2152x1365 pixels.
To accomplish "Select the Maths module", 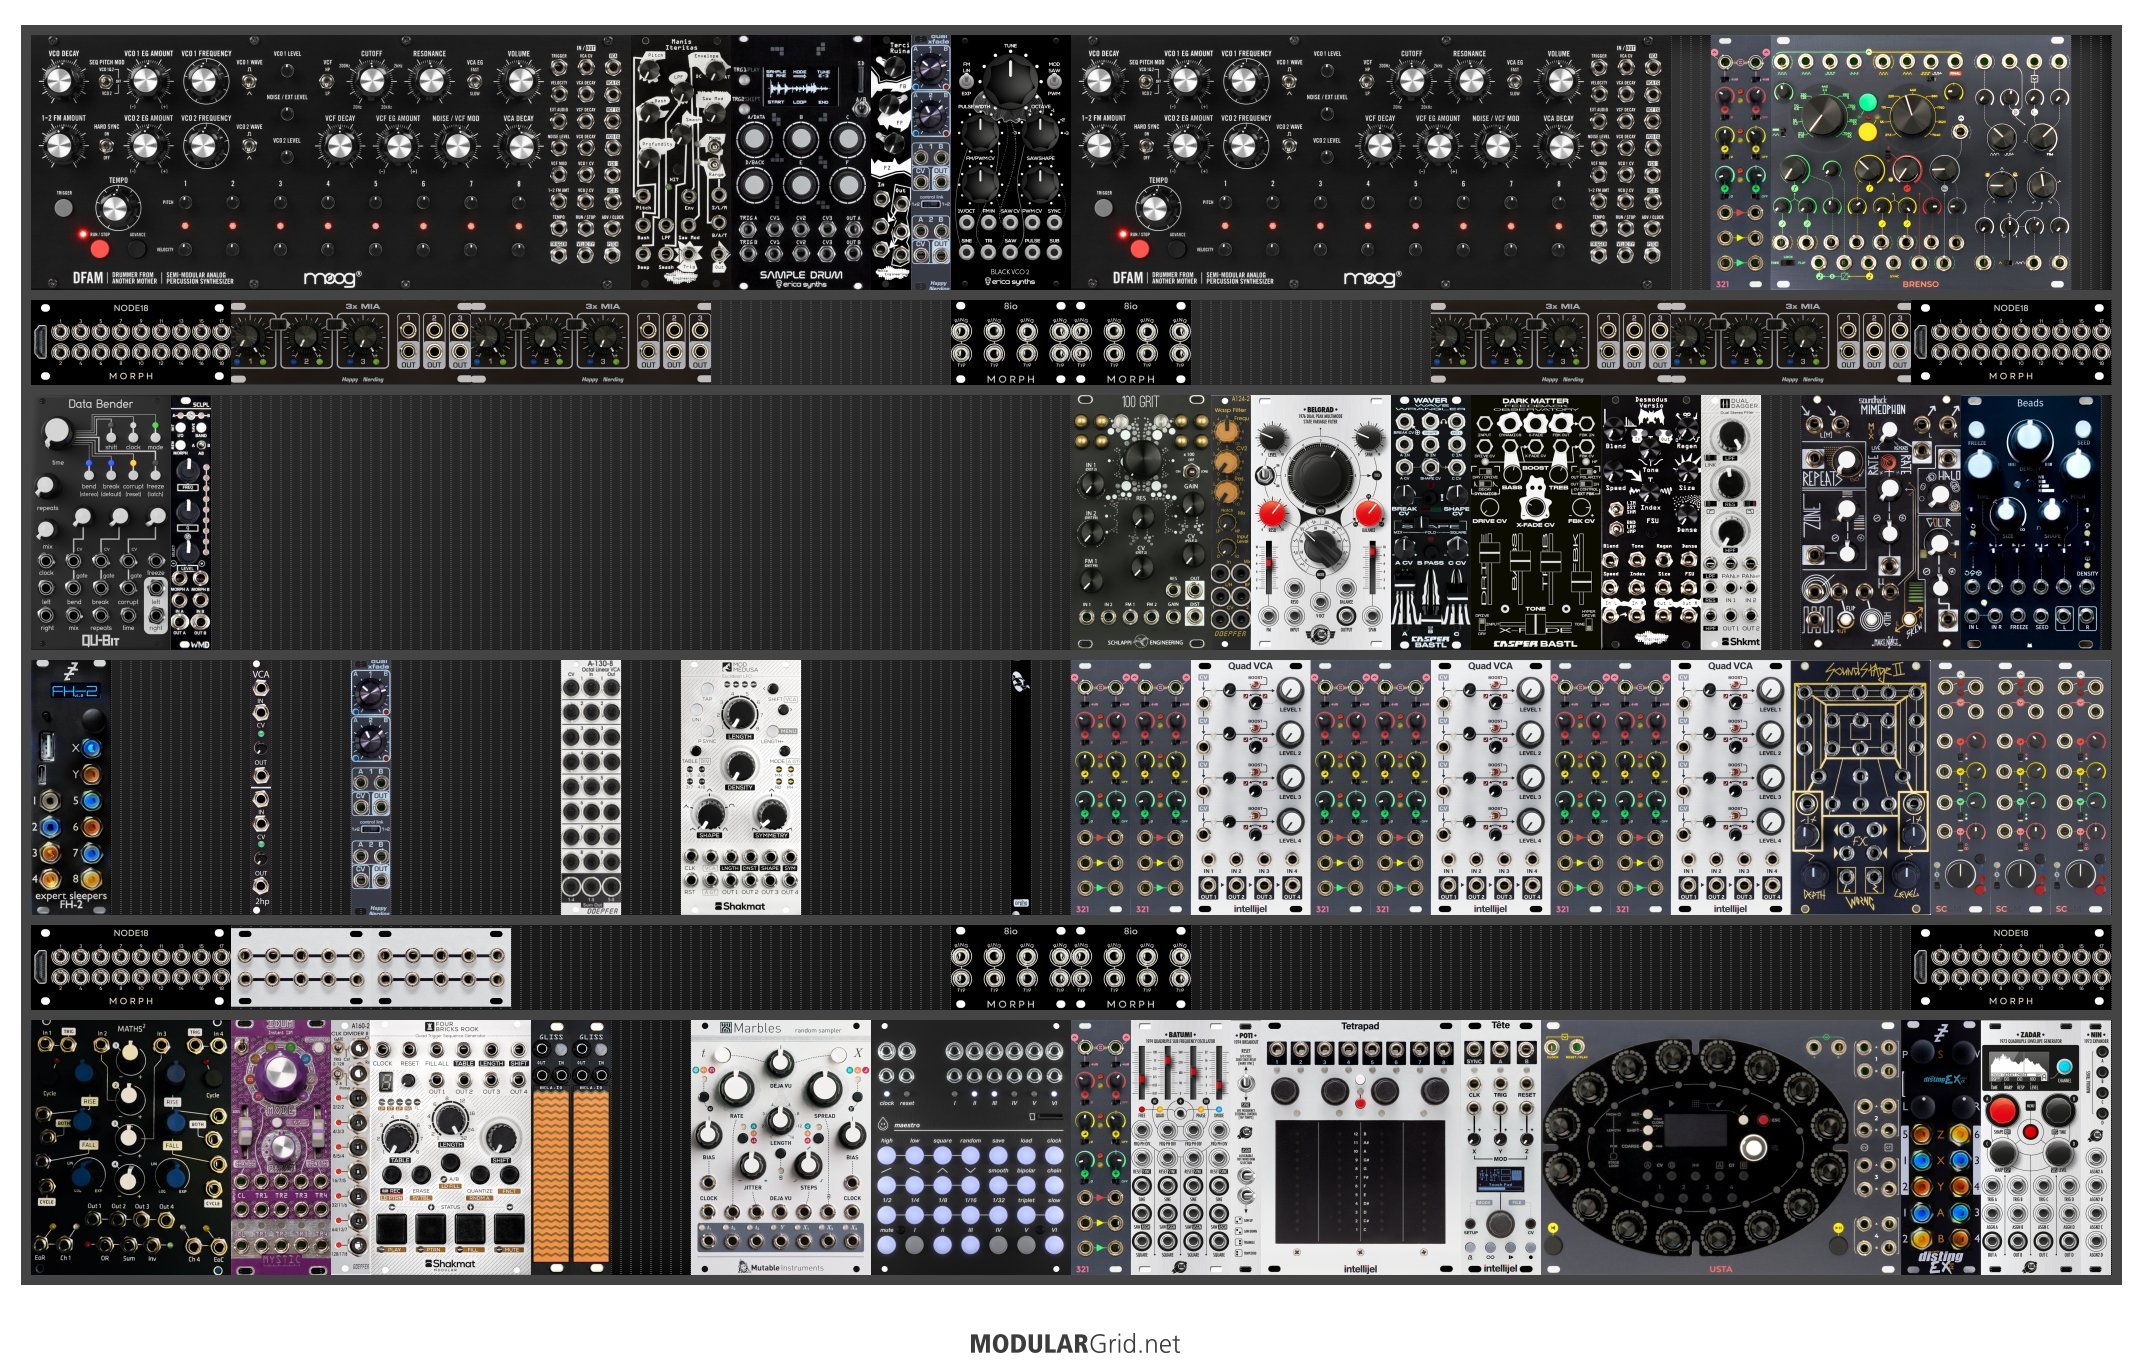I will click(x=131, y=1147).
